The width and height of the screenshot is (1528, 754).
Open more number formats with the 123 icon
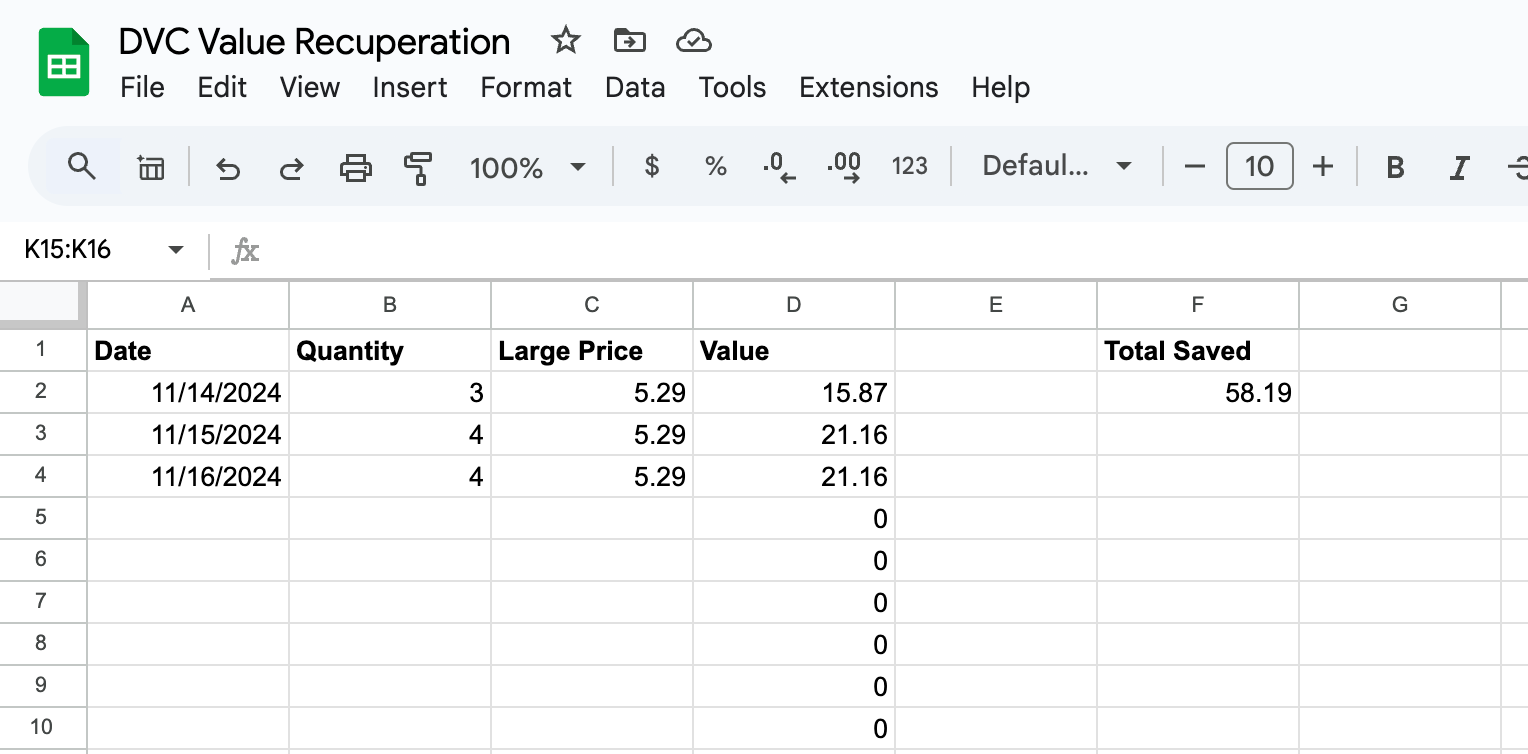[909, 167]
